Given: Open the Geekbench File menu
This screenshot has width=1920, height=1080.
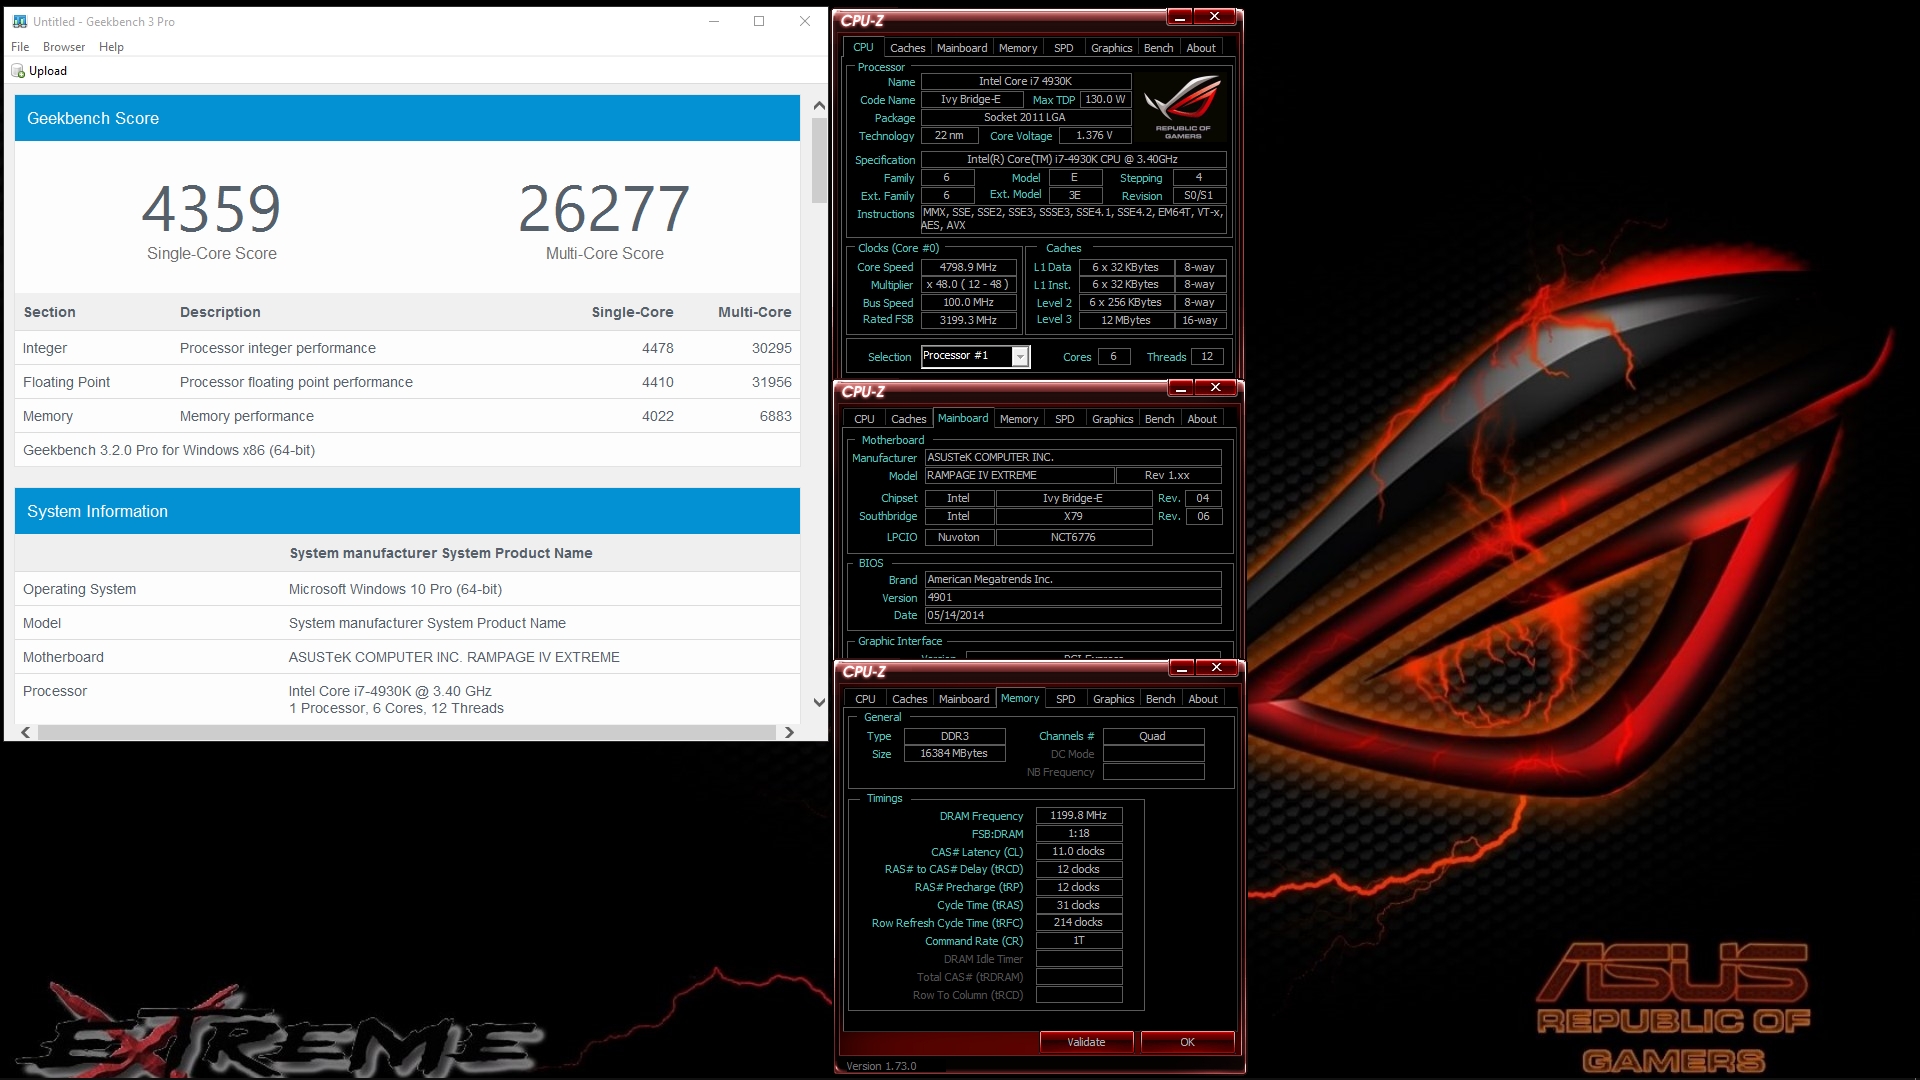Looking at the screenshot, I should 20,47.
